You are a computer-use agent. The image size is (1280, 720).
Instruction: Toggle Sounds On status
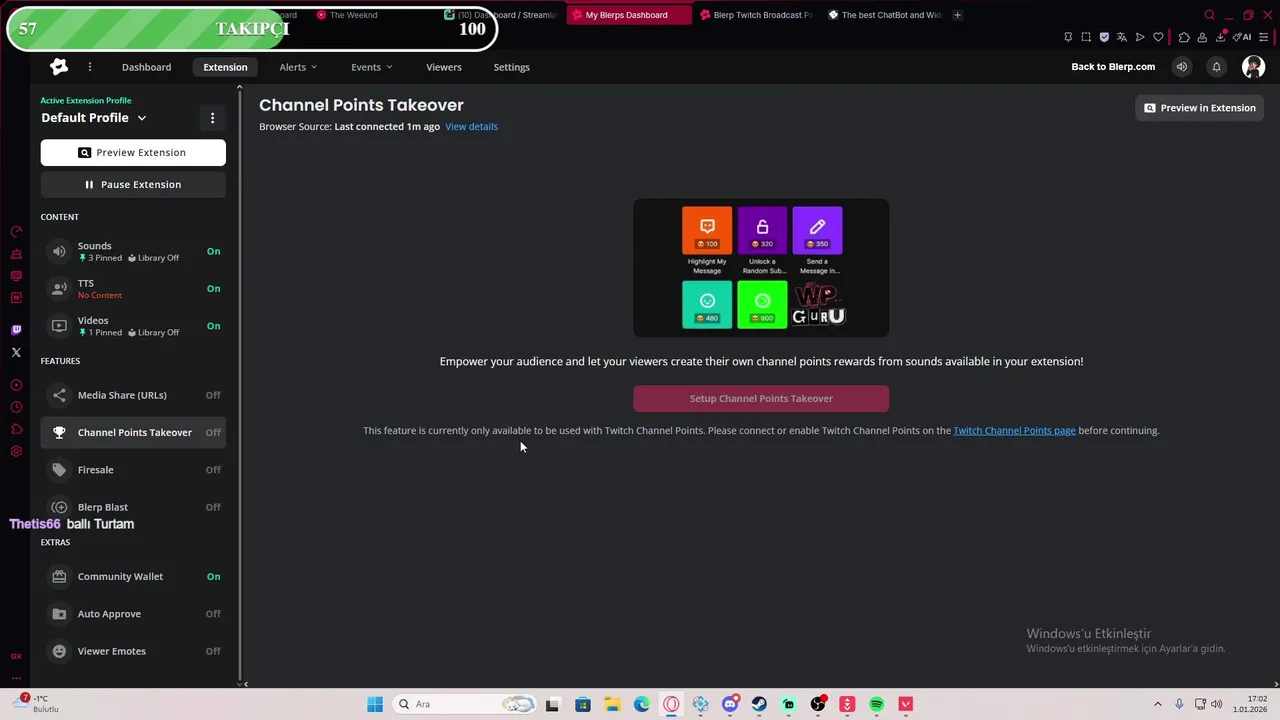[213, 251]
